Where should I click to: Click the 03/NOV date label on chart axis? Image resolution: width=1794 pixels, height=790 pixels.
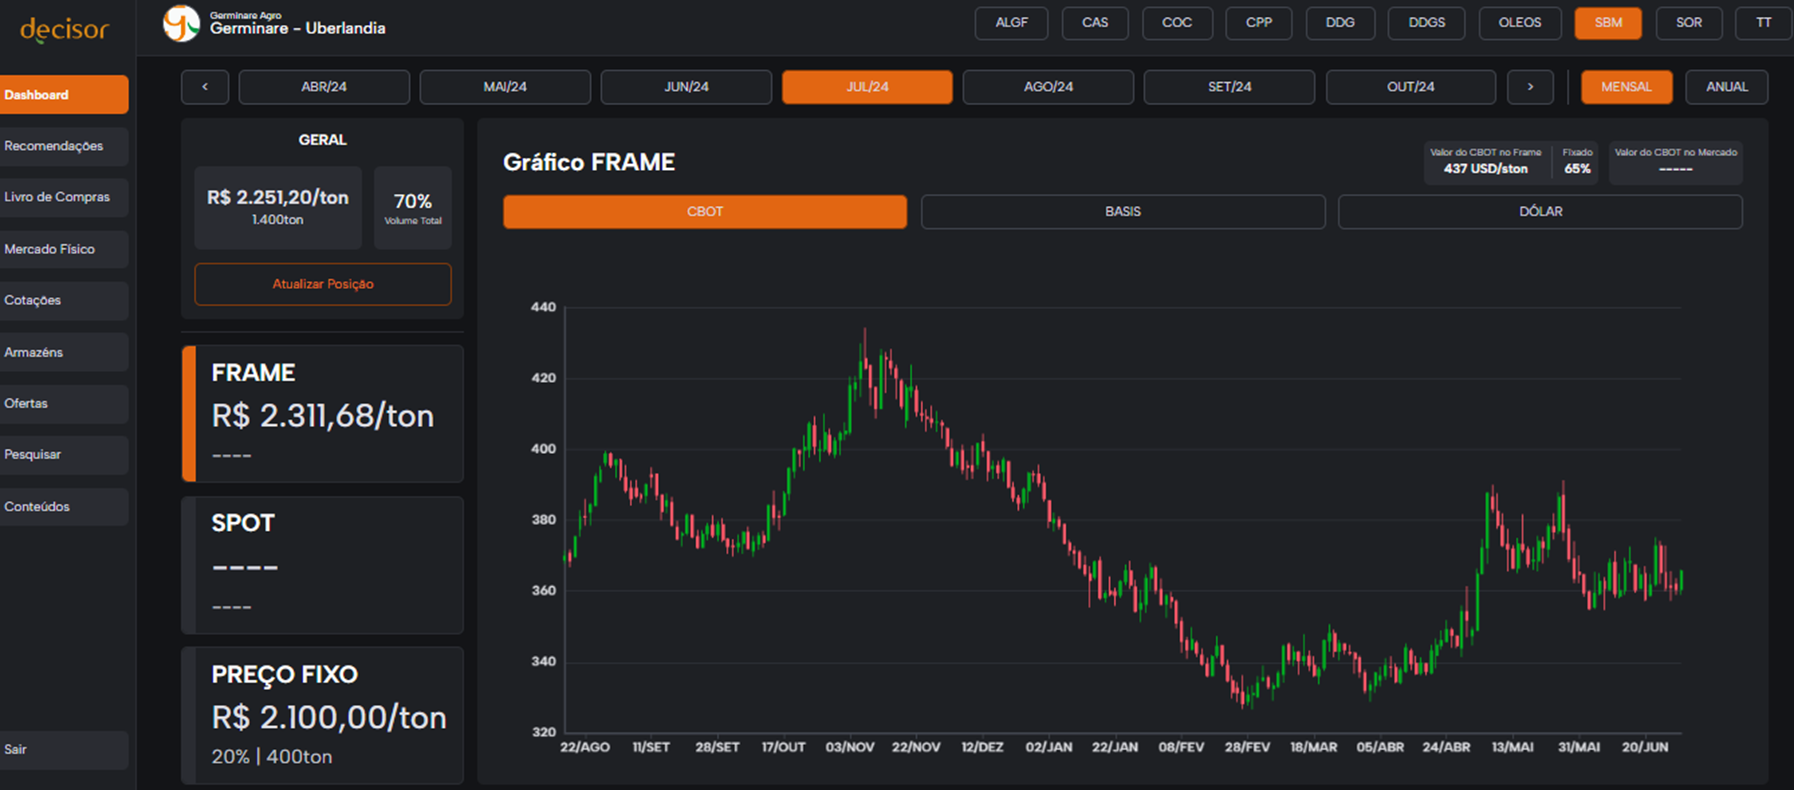[x=850, y=747]
